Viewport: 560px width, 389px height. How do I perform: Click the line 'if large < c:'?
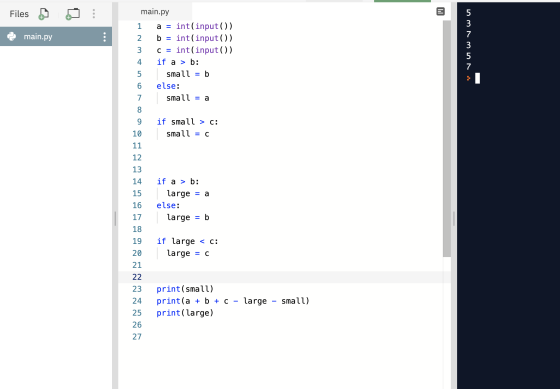click(187, 241)
